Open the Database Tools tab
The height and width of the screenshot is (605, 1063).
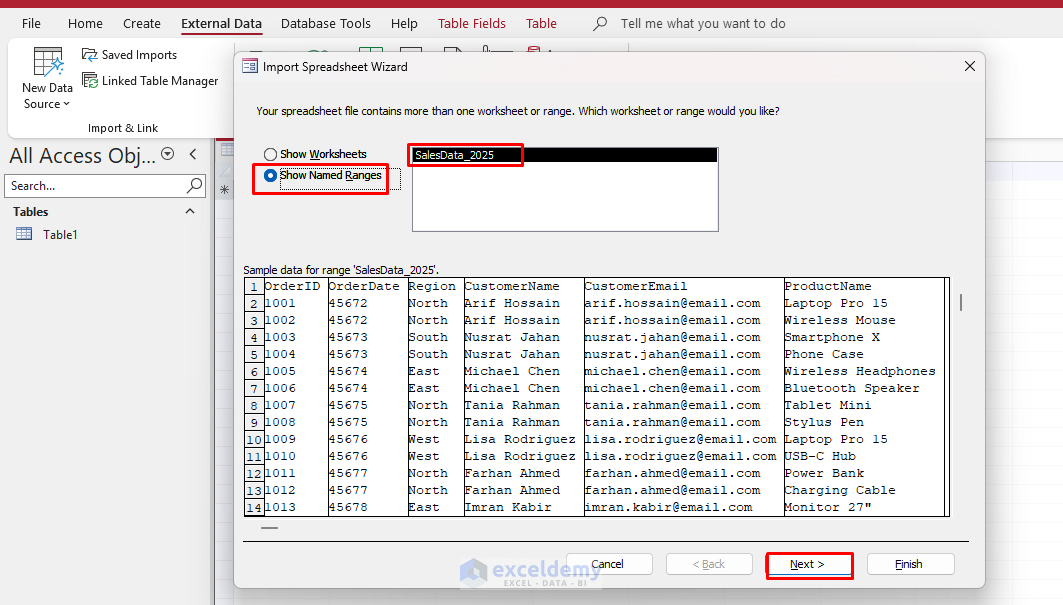(x=325, y=24)
